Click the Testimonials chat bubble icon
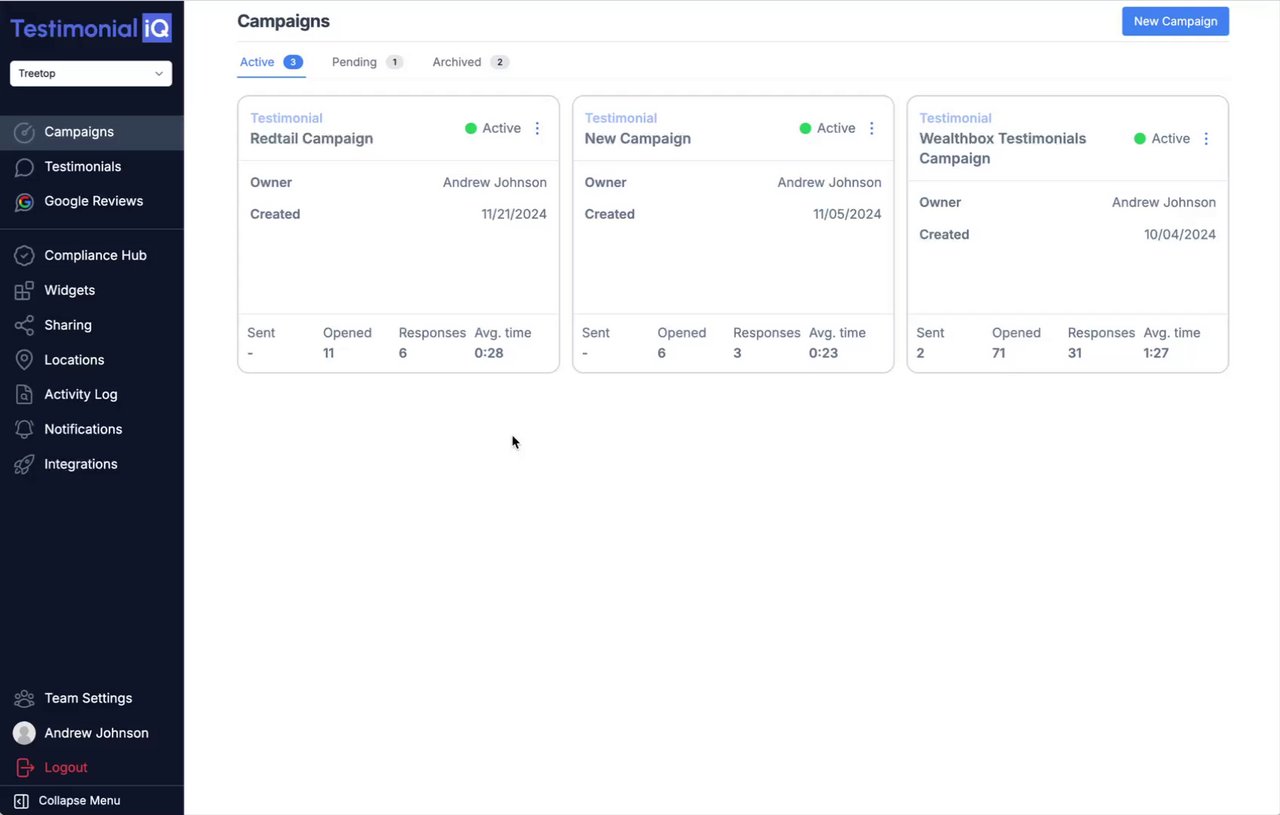Image resolution: width=1280 pixels, height=815 pixels. click(x=24, y=167)
